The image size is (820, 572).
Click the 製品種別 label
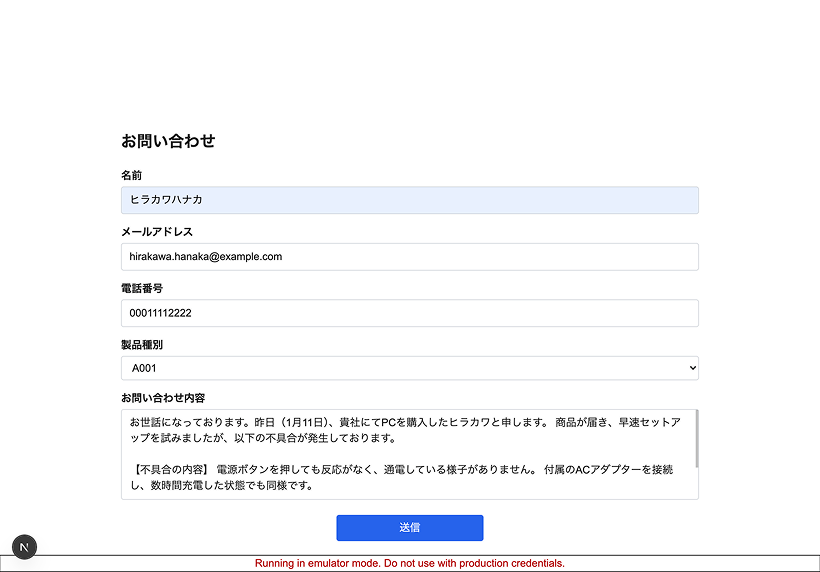coord(142,344)
